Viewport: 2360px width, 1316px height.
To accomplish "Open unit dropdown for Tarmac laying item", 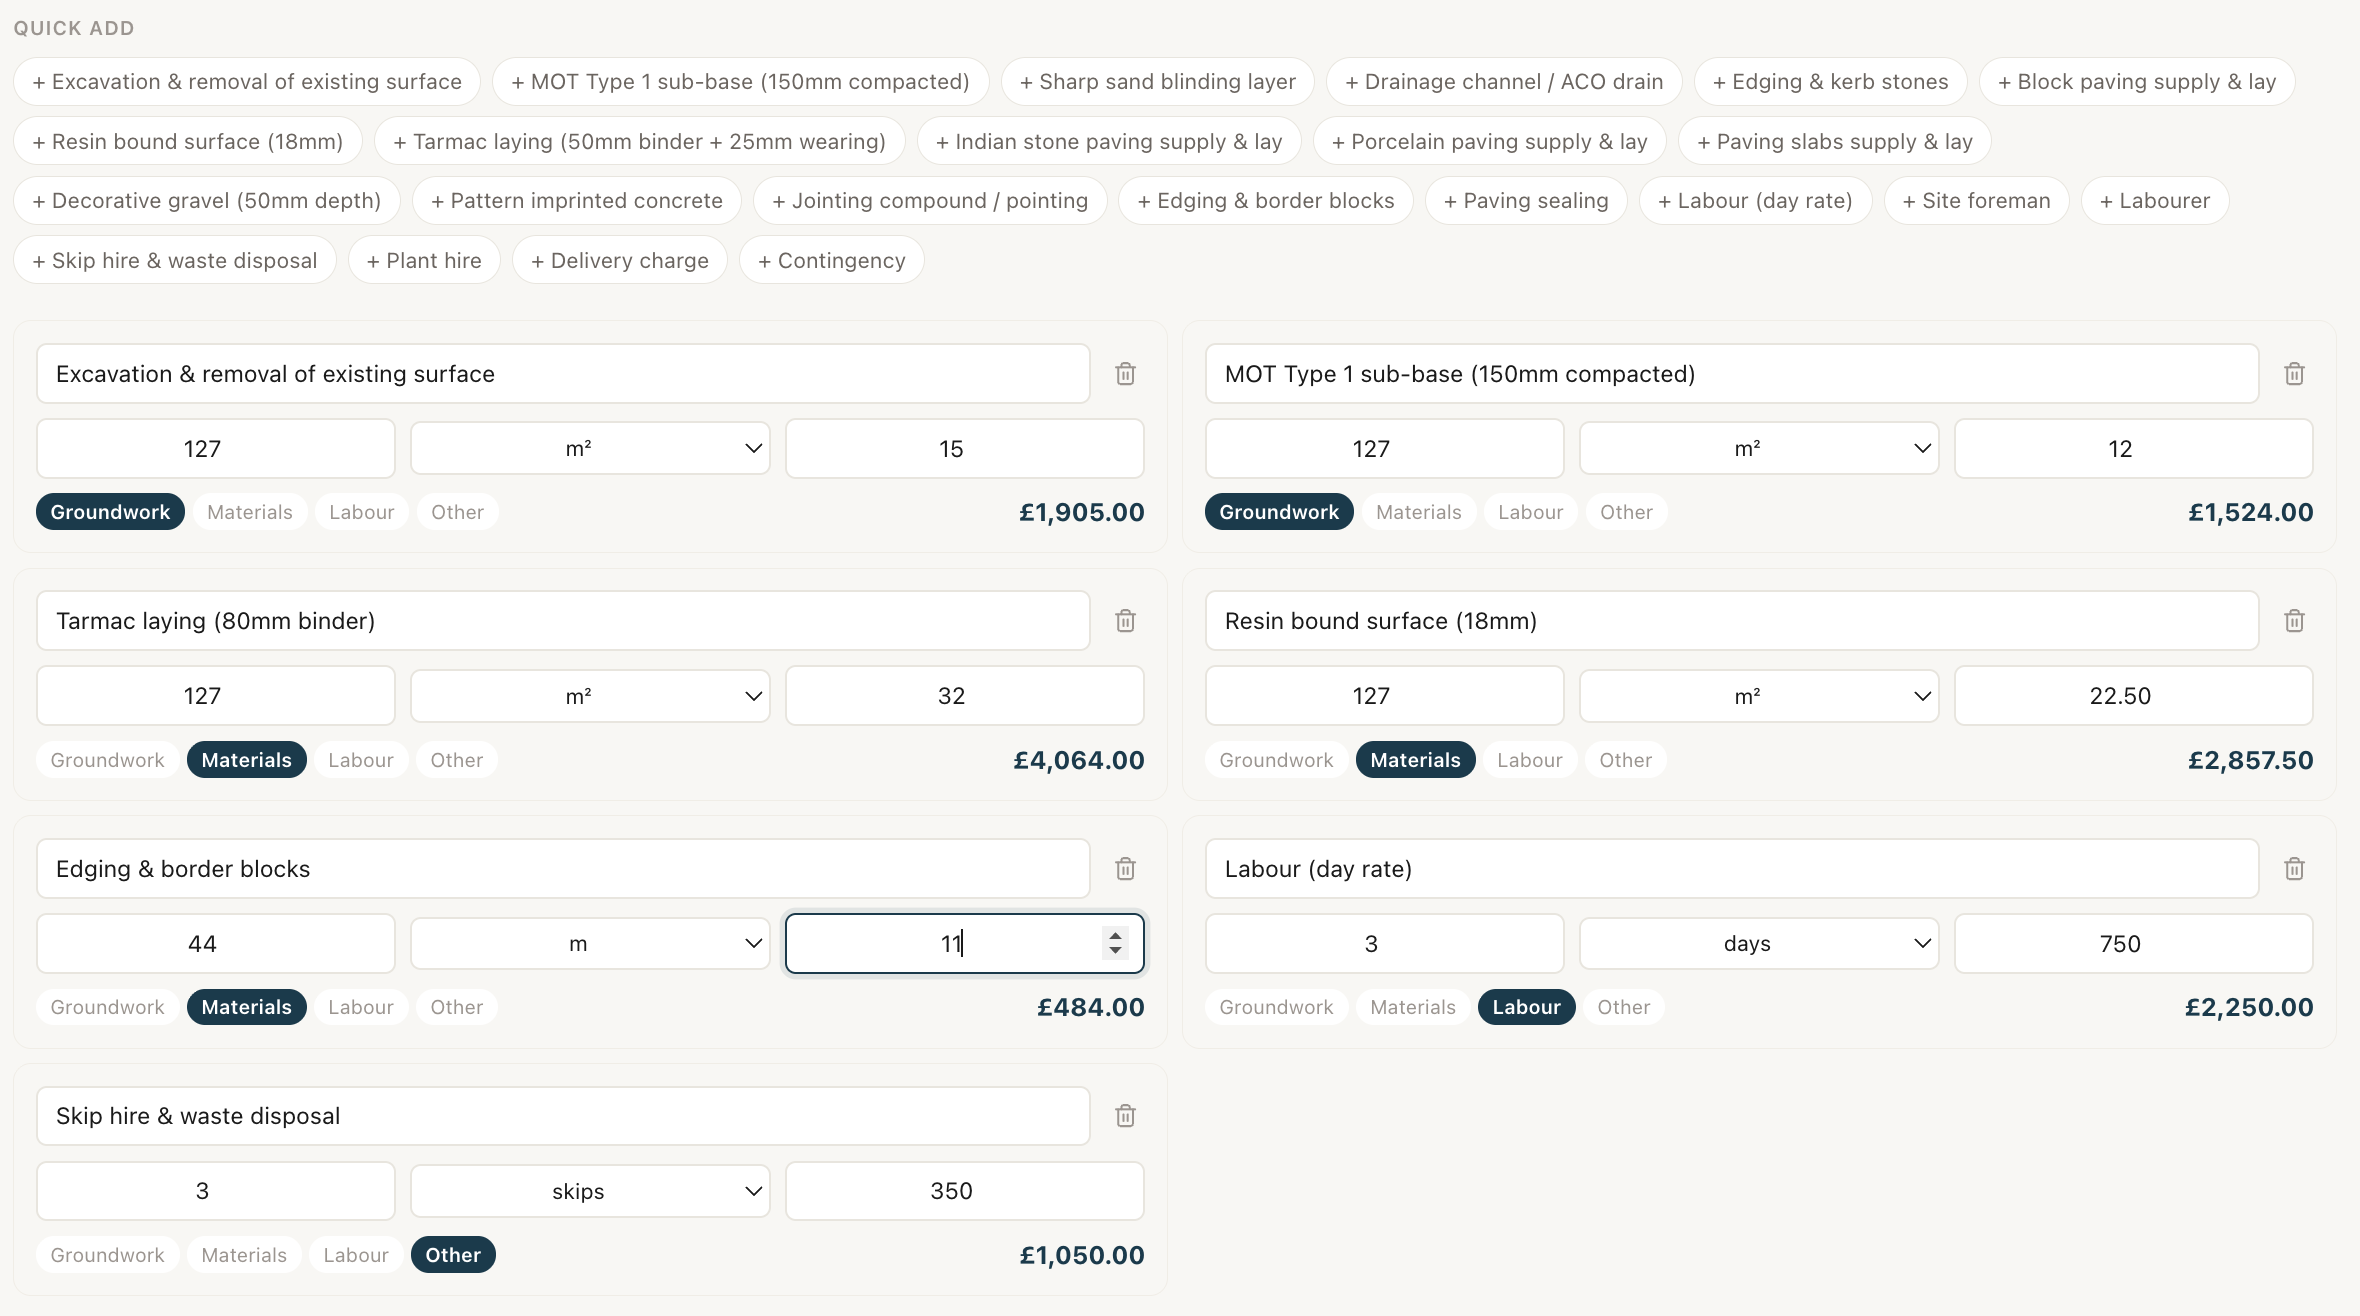I will point(590,696).
